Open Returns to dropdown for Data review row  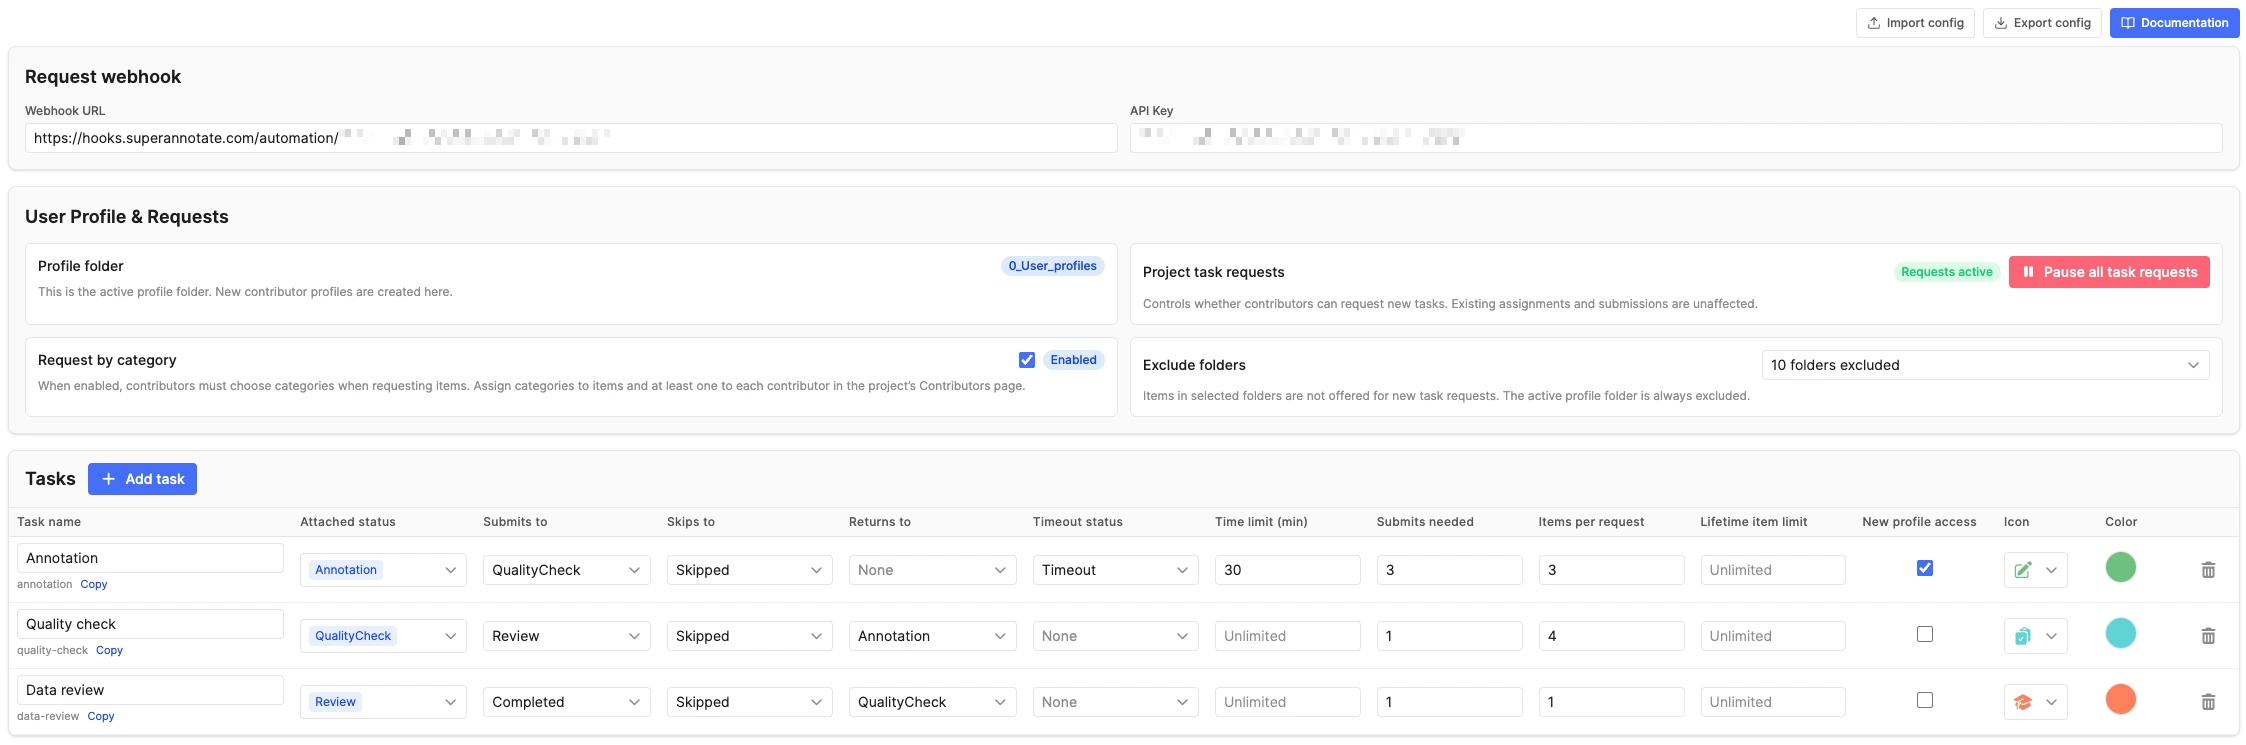click(x=932, y=702)
